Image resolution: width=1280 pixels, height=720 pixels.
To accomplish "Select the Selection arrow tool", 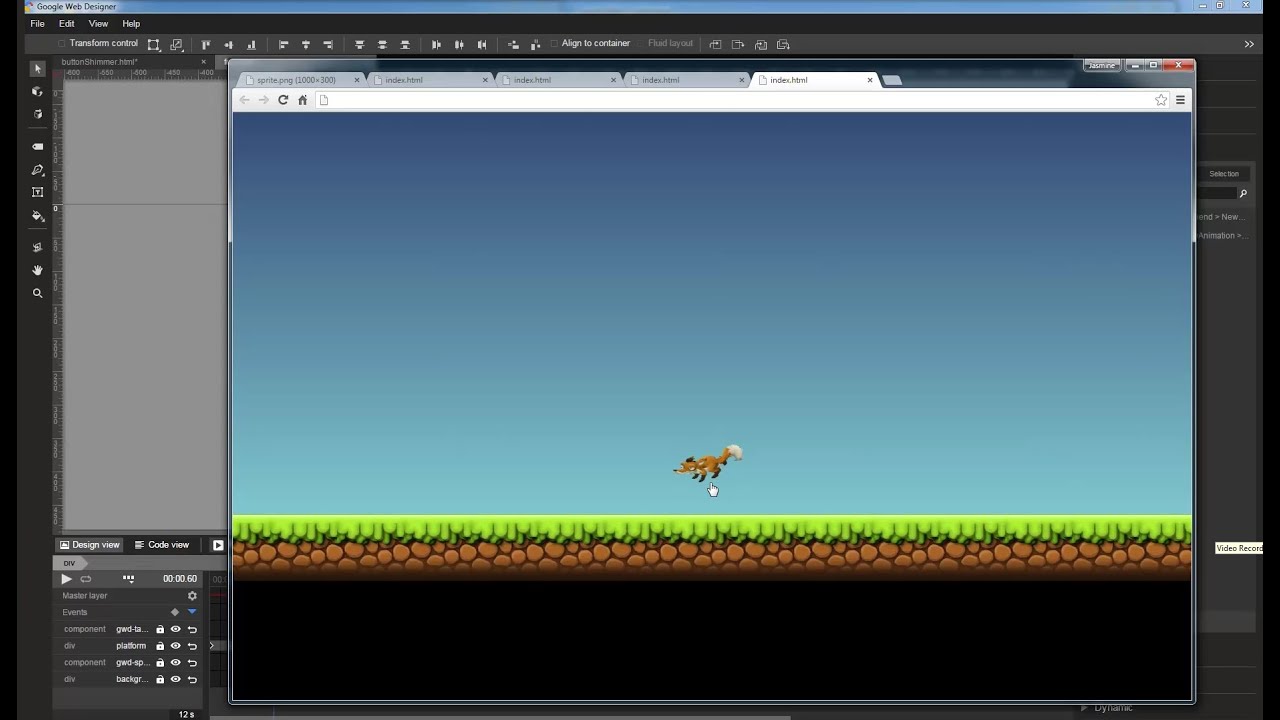I will pos(38,69).
